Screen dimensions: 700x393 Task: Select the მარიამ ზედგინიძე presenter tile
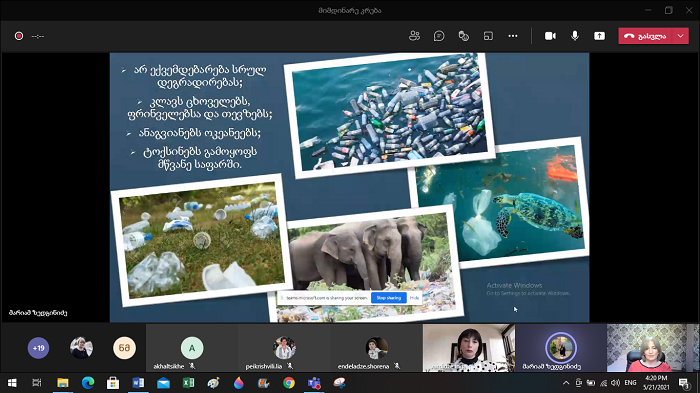[x=561, y=348]
